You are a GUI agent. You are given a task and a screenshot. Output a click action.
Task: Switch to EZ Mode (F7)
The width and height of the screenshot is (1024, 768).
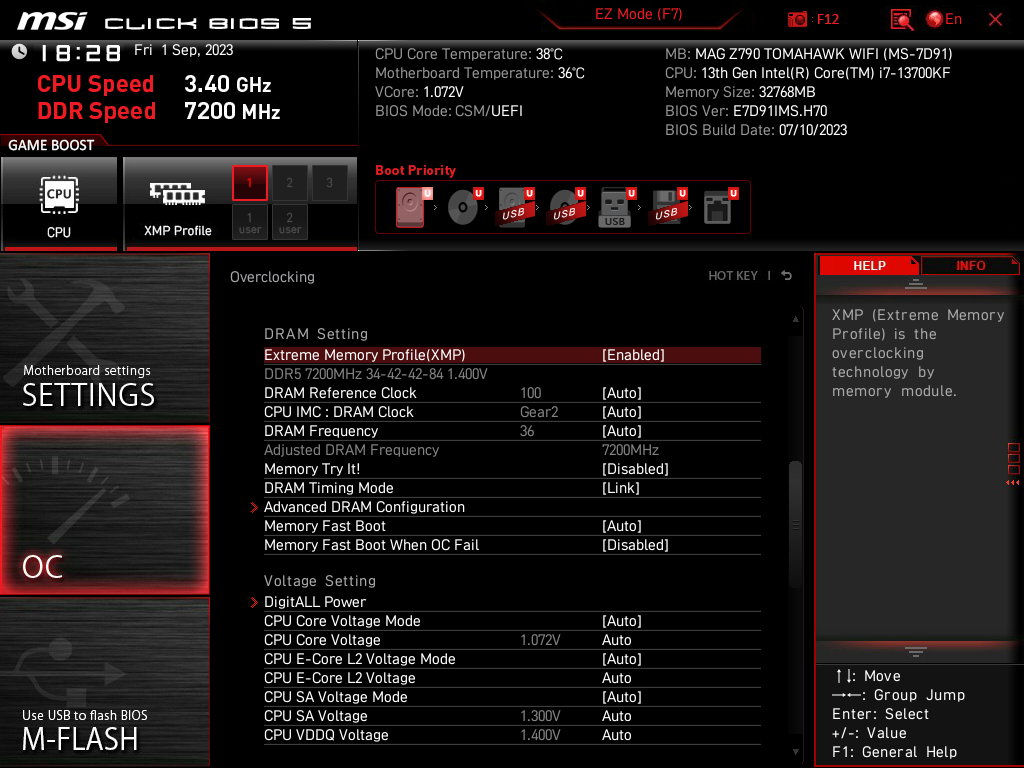coord(638,14)
